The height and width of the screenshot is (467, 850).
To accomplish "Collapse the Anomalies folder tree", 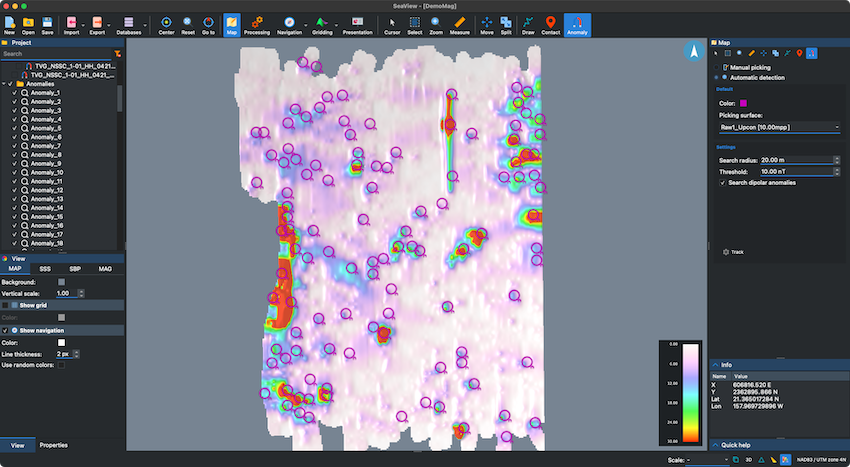I will click(4, 84).
